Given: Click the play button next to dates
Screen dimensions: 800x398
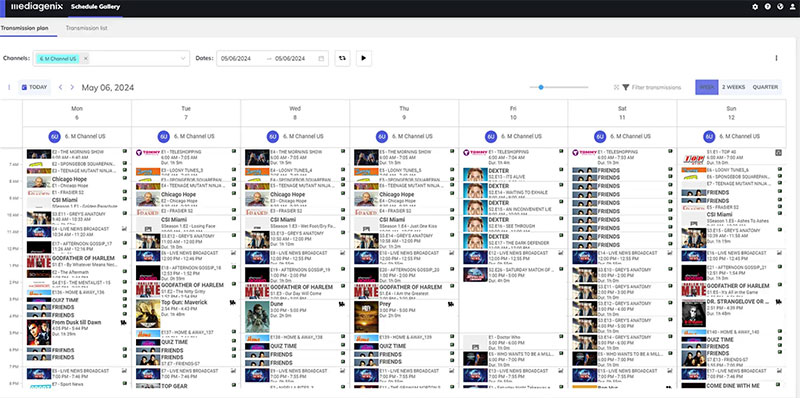Looking at the screenshot, I should 364,58.
